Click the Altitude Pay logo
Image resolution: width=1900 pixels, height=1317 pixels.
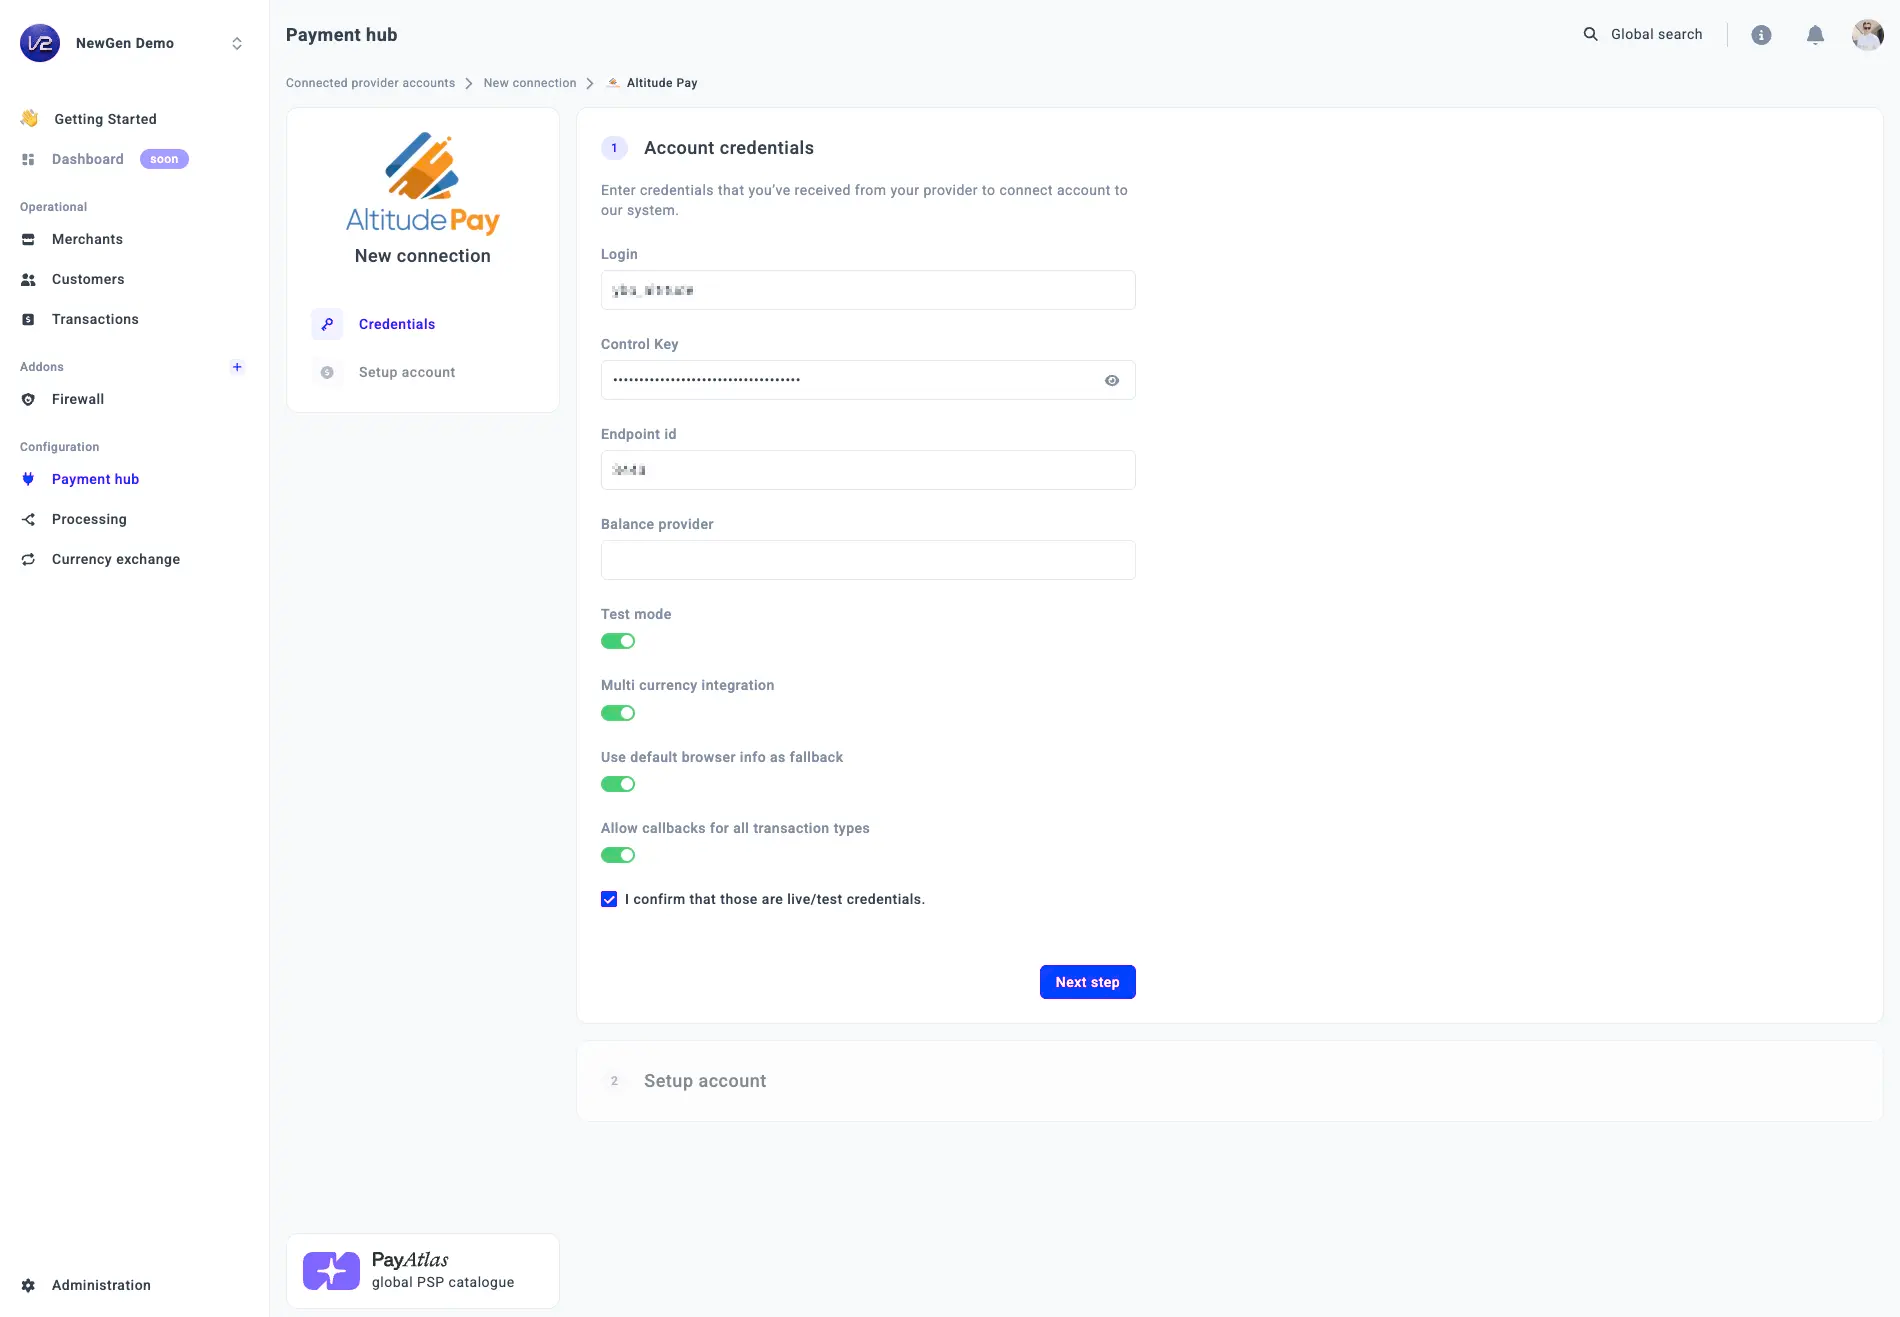click(x=423, y=183)
